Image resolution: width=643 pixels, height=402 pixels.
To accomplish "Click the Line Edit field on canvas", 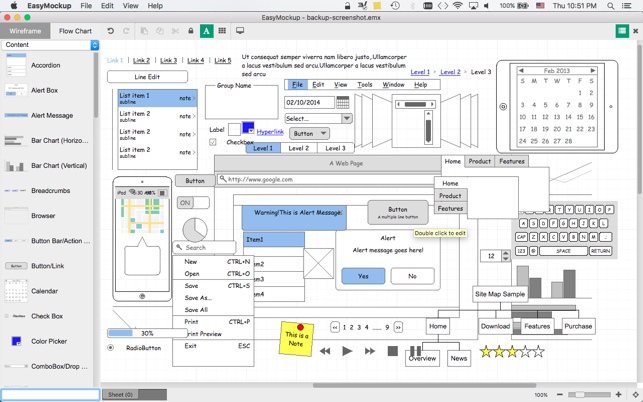I will tap(147, 77).
